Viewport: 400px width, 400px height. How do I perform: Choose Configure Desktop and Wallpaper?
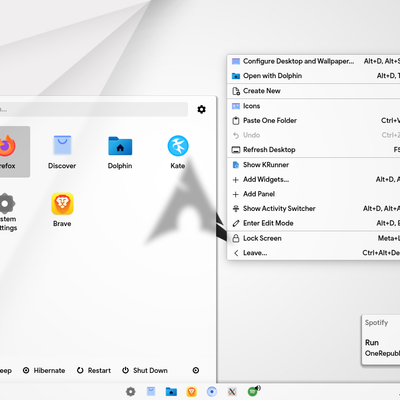pyautogui.click(x=313, y=61)
